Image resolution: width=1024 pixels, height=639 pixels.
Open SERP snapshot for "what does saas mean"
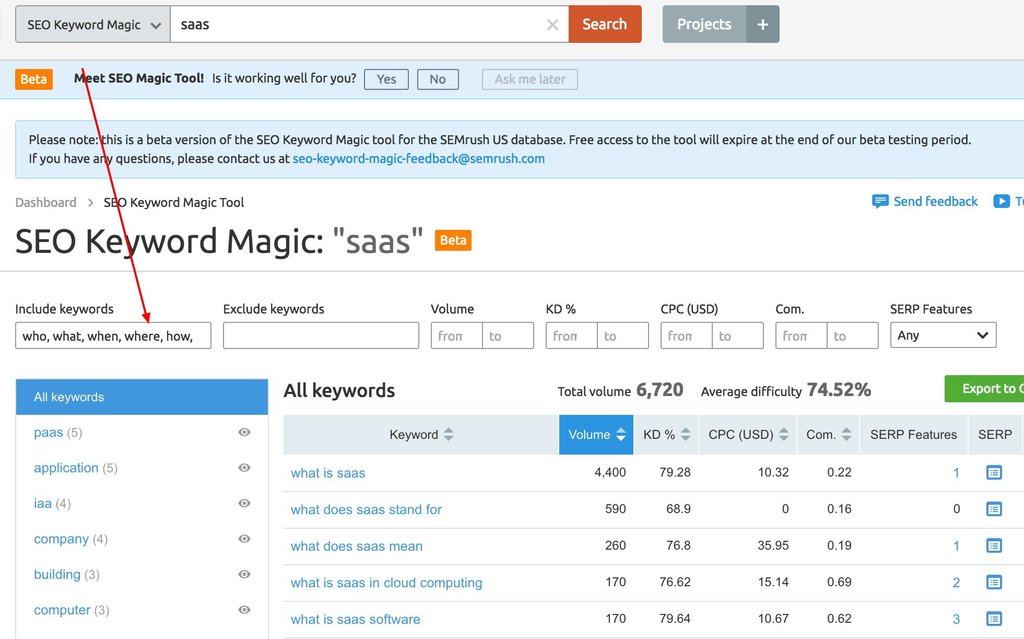click(x=993, y=546)
